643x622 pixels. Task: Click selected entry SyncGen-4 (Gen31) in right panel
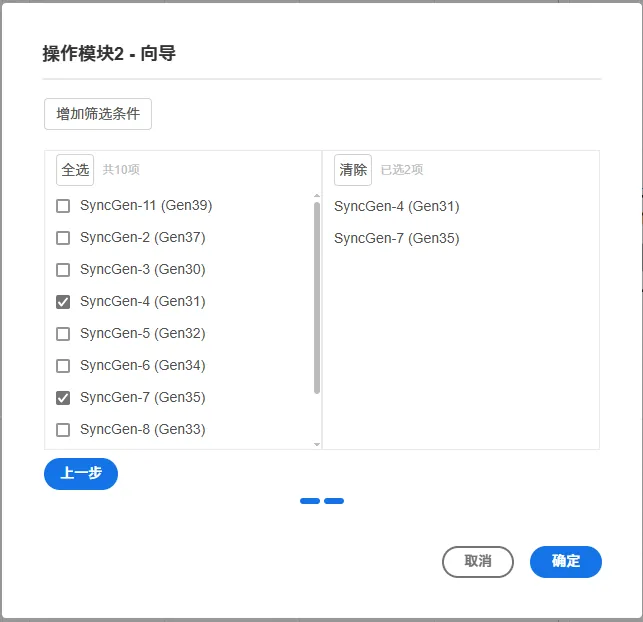tap(397, 206)
